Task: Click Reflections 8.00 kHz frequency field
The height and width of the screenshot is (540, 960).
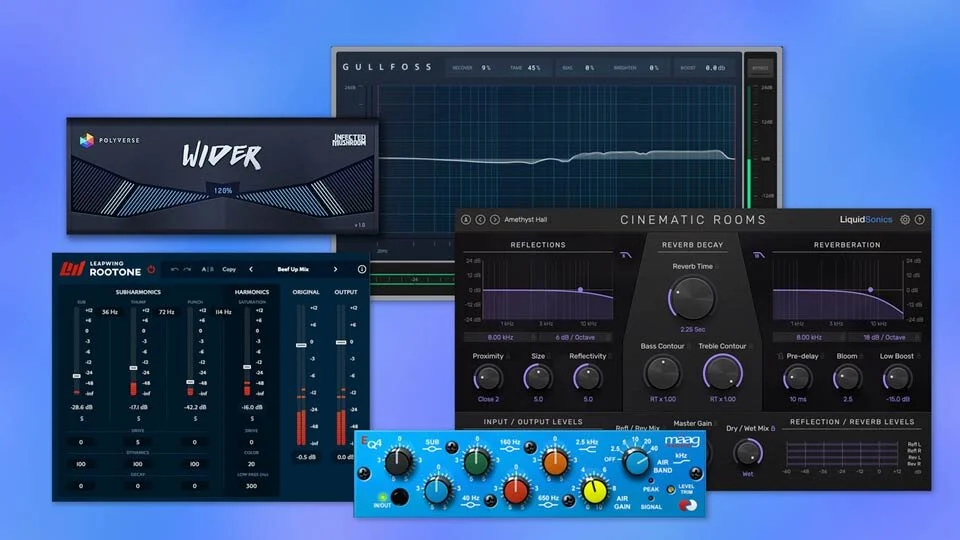Action: pos(500,337)
